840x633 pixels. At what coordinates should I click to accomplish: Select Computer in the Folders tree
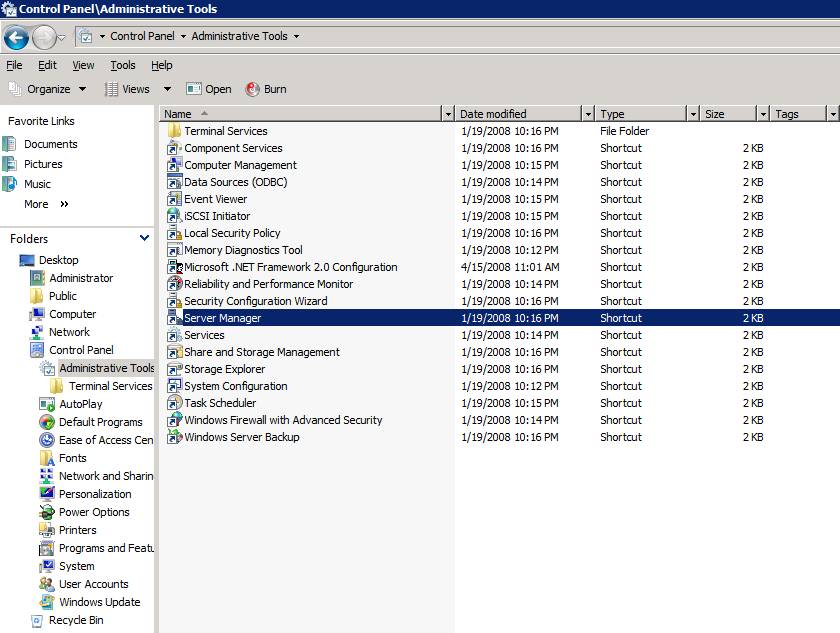coord(72,314)
